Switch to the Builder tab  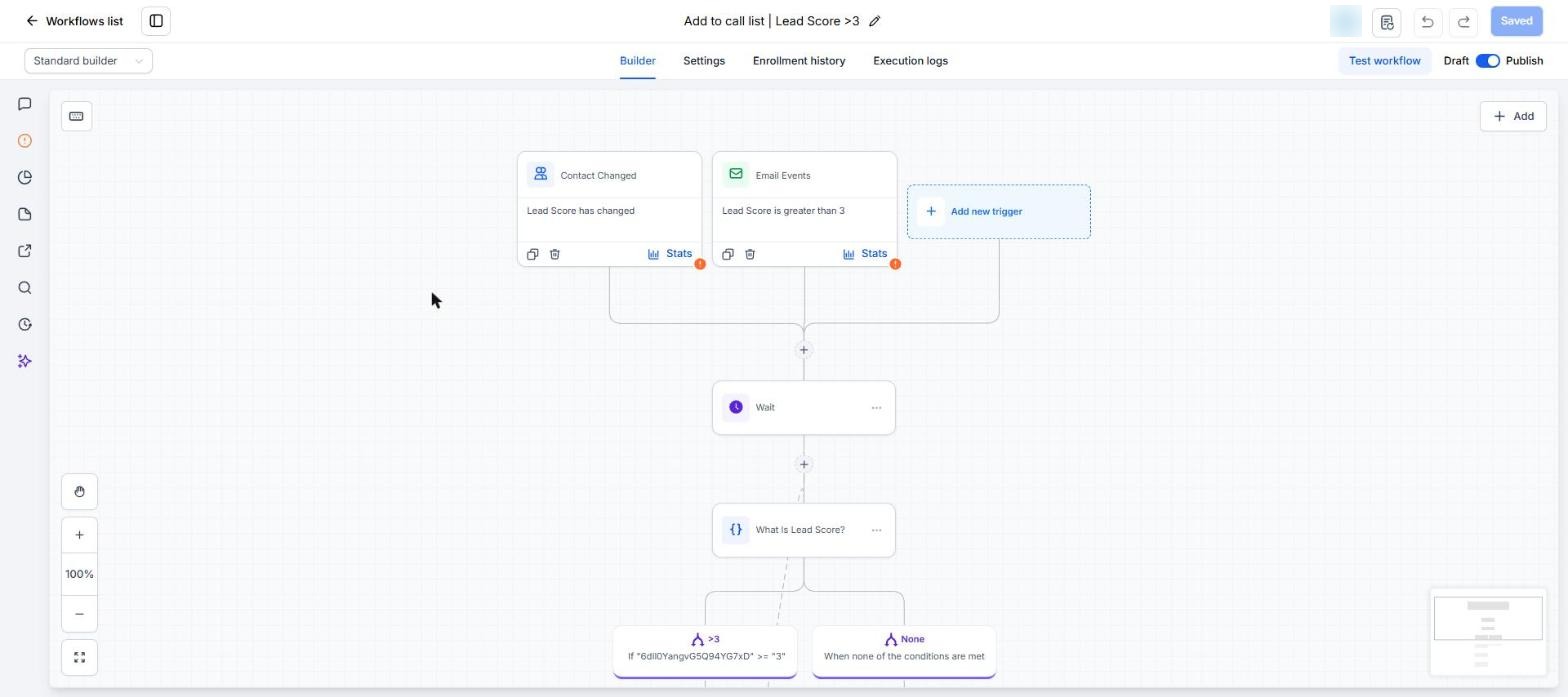coord(637,61)
